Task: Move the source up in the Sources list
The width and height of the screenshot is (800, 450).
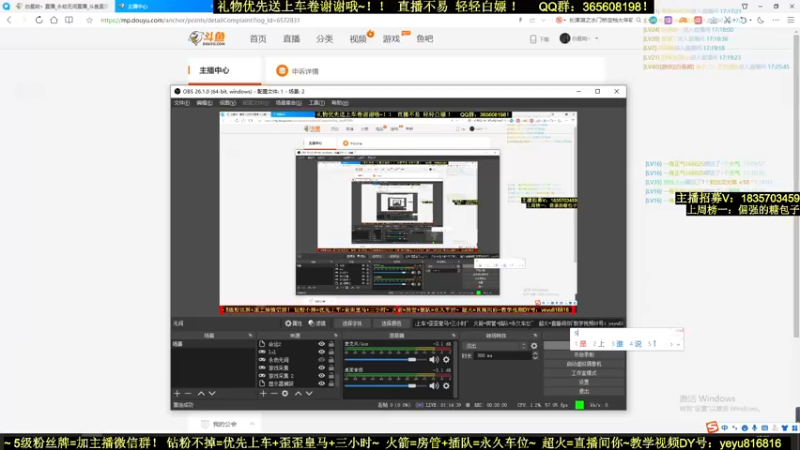Action: 298,393
